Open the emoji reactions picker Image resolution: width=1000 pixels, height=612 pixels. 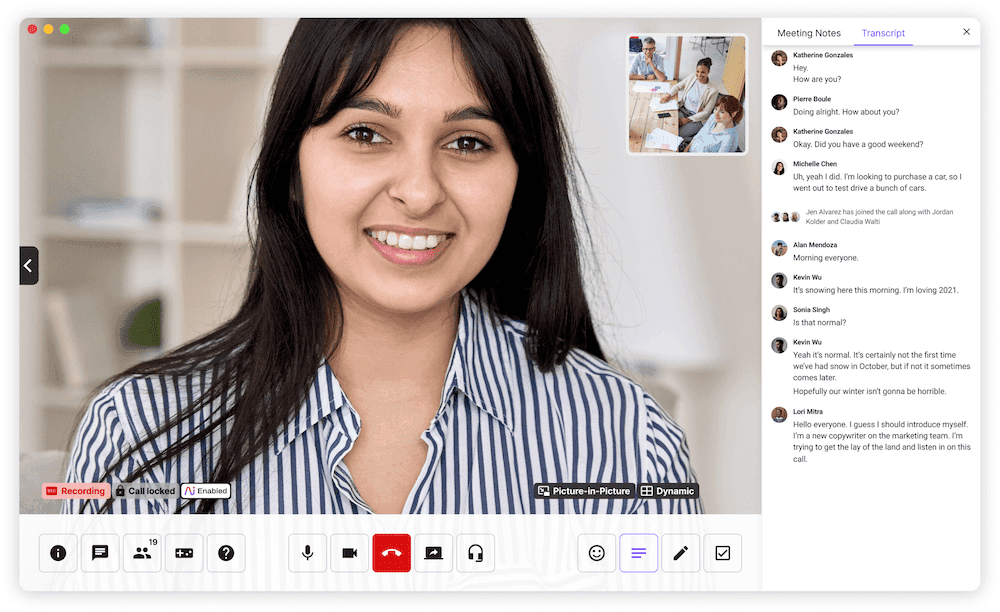click(x=597, y=553)
